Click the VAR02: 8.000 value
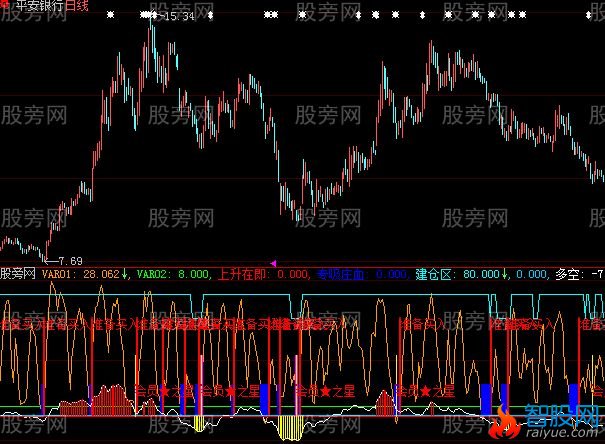The width and height of the screenshot is (605, 444). click(173, 274)
